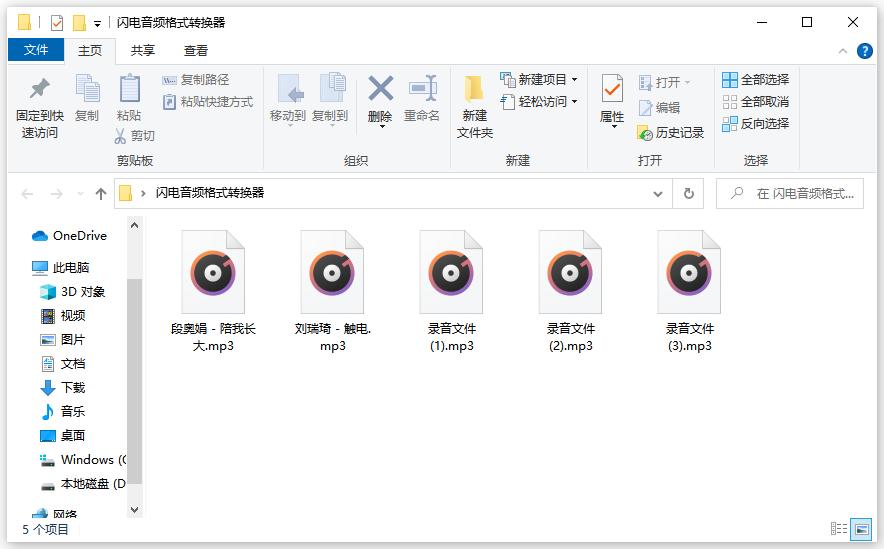Click Invert selection (反向选择)
Screen dimensions: 884x549
(x=755, y=123)
